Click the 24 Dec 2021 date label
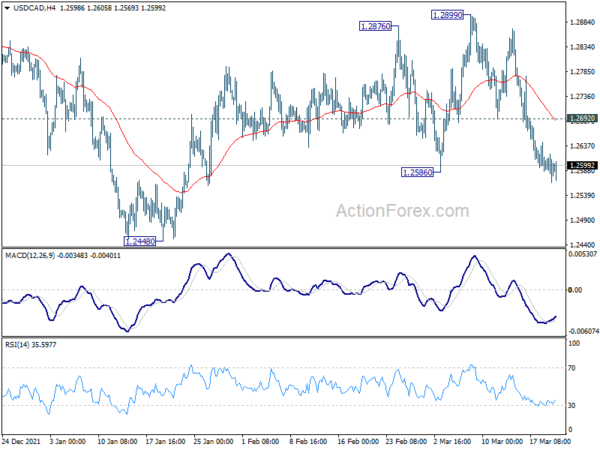Screen dimensions: 600x450 (21, 441)
